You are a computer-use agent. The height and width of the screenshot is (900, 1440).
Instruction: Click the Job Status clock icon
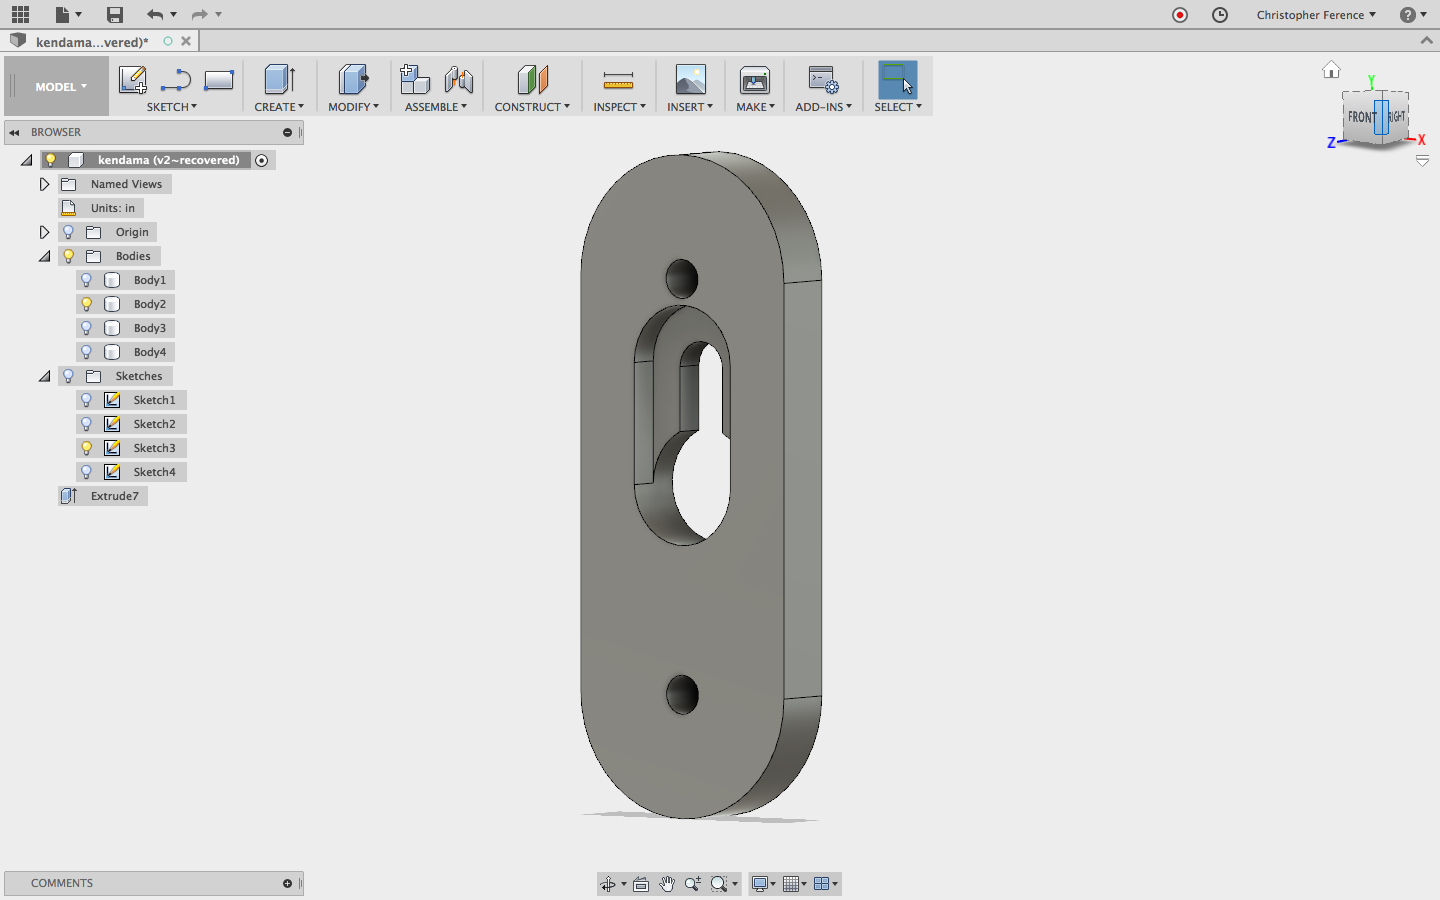coord(1220,15)
